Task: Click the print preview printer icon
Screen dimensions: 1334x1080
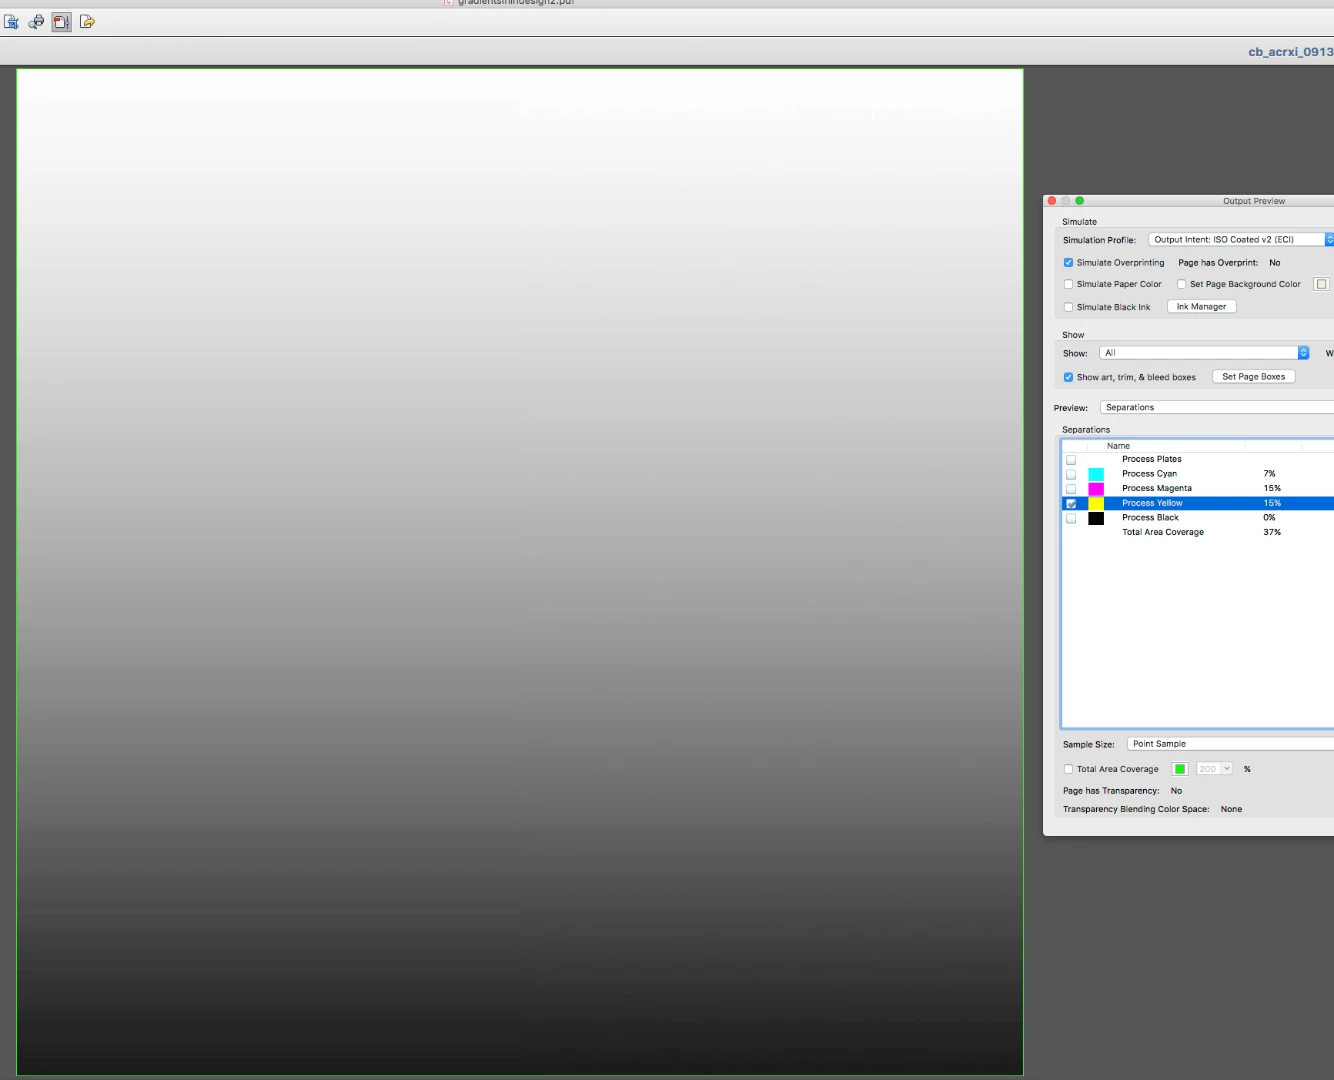Action: point(36,22)
